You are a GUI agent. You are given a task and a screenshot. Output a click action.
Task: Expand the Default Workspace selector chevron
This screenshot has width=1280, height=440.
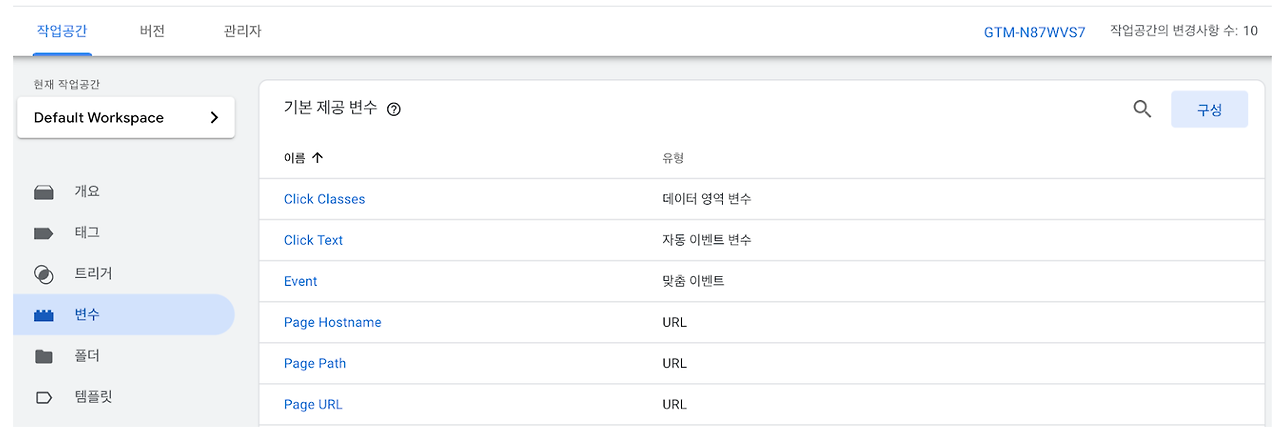pyautogui.click(x=214, y=117)
